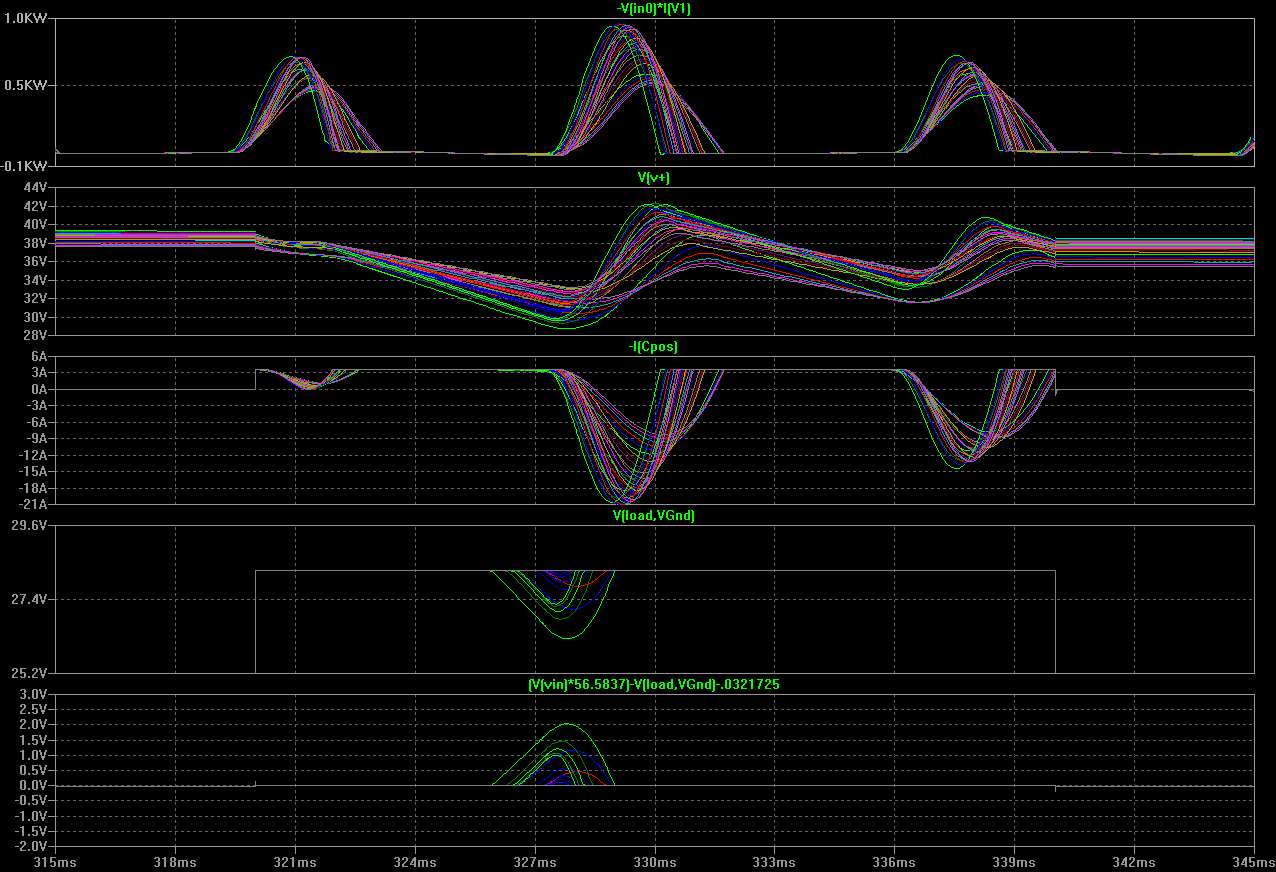Image resolution: width=1276 pixels, height=872 pixels.
Task: Click the 27.4V axis label
Action: (x=30, y=599)
